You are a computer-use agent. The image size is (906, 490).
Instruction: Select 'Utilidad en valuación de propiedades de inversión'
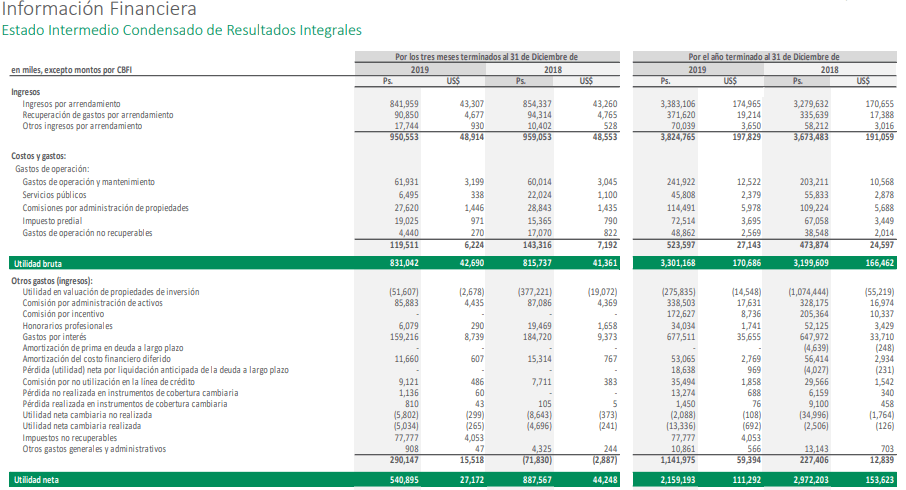pyautogui.click(x=111, y=292)
